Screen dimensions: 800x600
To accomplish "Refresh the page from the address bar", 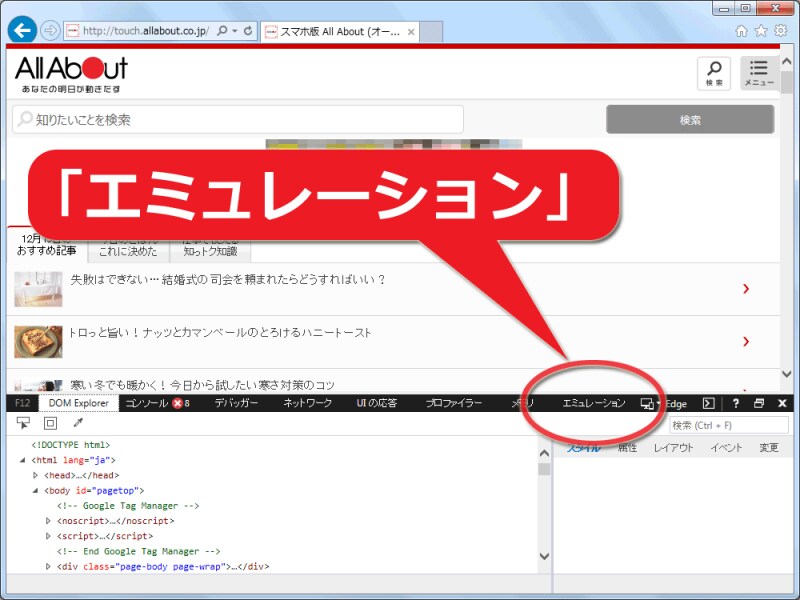I will [246, 31].
